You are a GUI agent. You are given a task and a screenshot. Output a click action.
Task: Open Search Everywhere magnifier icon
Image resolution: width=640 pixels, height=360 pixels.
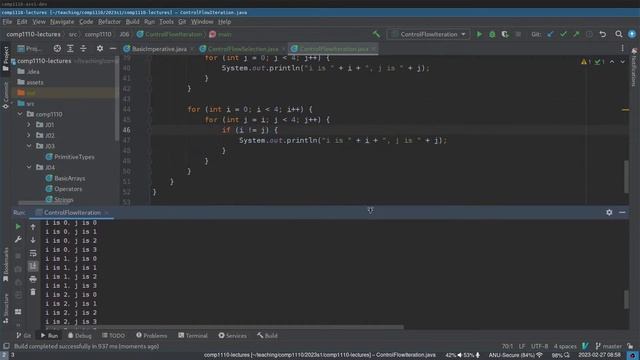point(619,34)
